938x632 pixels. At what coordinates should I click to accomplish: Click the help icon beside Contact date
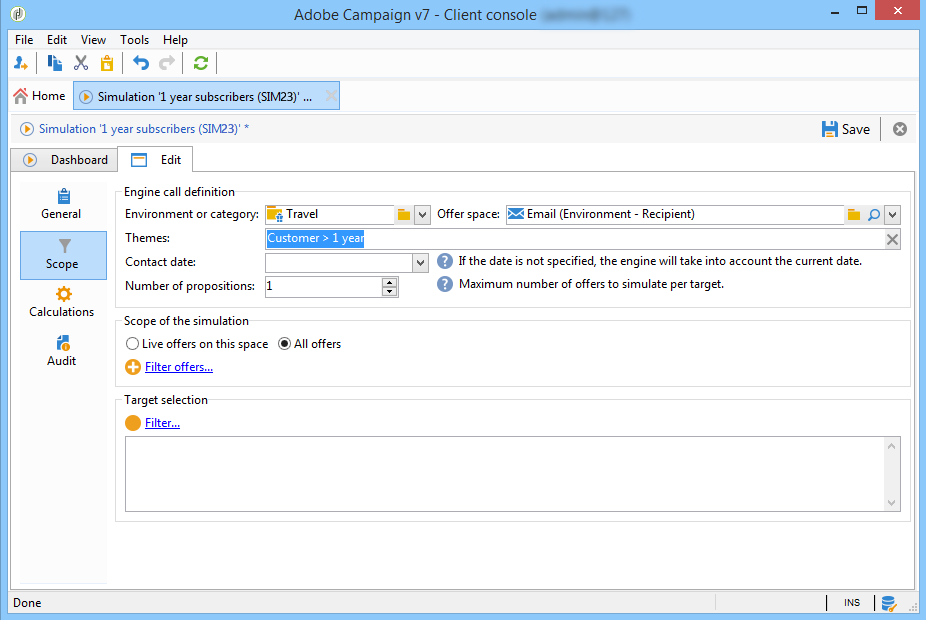pyautogui.click(x=444, y=262)
